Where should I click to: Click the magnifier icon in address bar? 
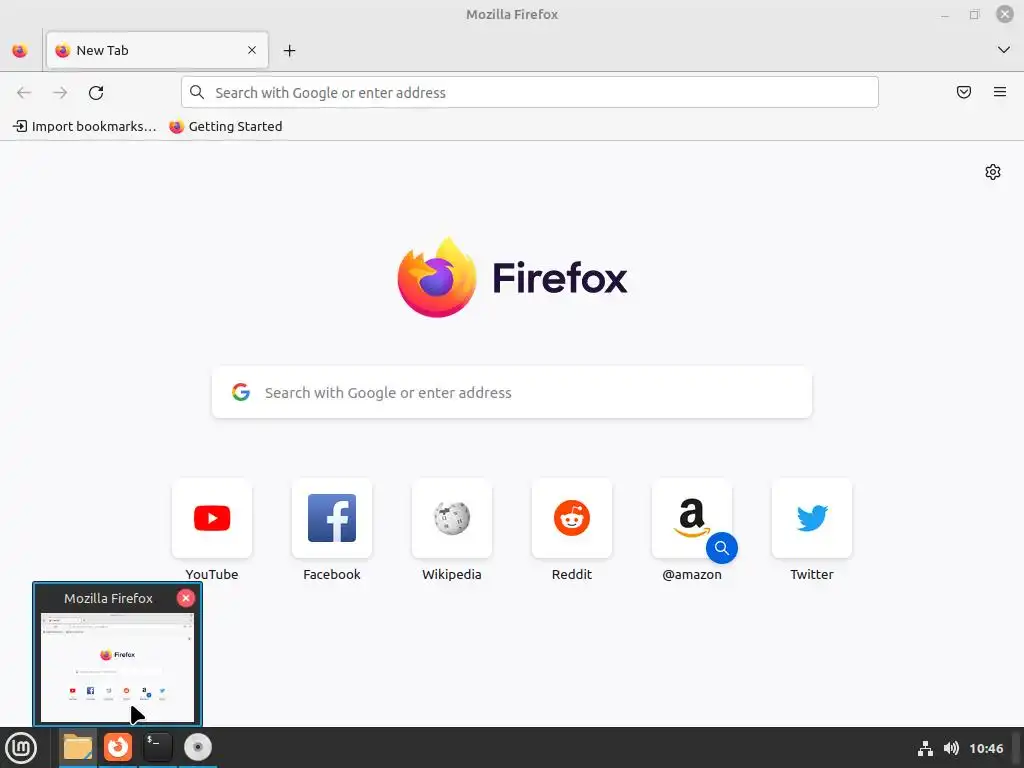(197, 92)
